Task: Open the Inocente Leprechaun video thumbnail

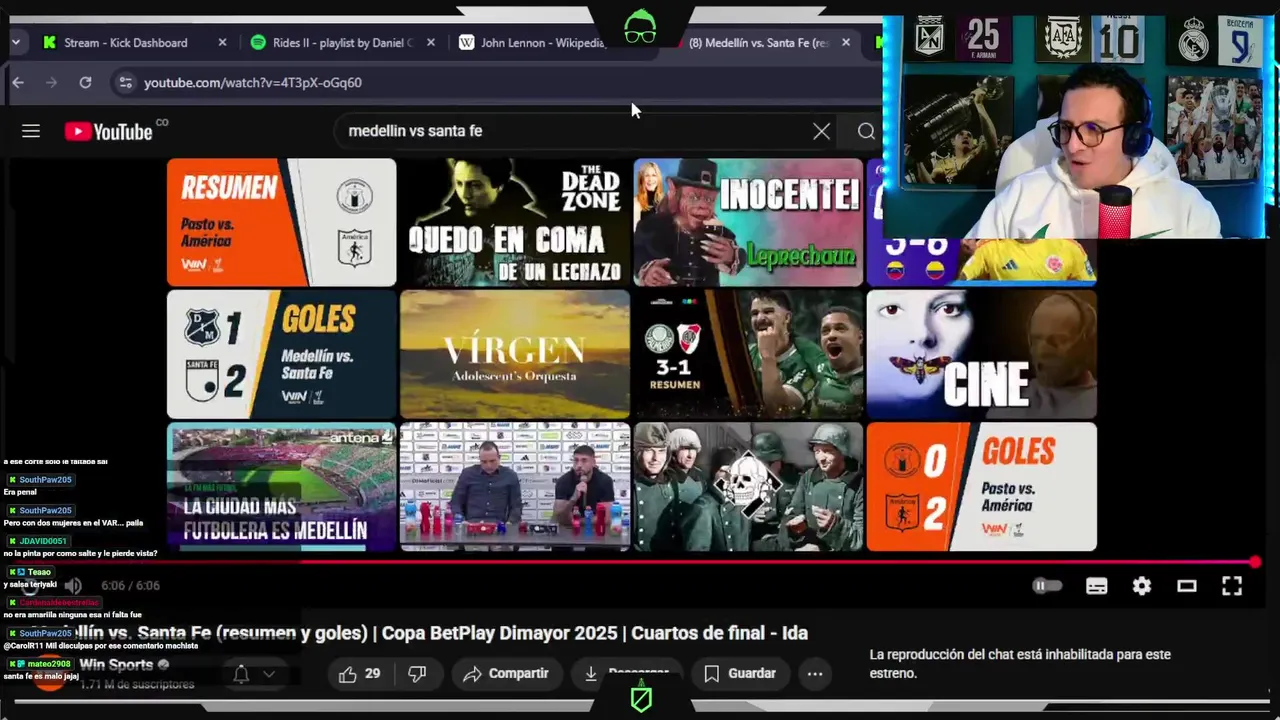Action: click(x=748, y=222)
